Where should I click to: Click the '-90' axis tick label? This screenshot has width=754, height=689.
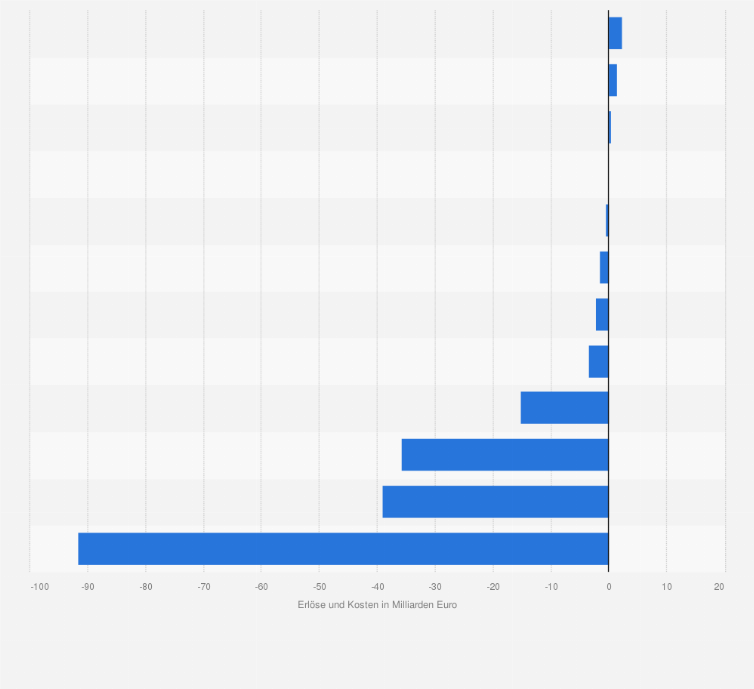click(88, 587)
